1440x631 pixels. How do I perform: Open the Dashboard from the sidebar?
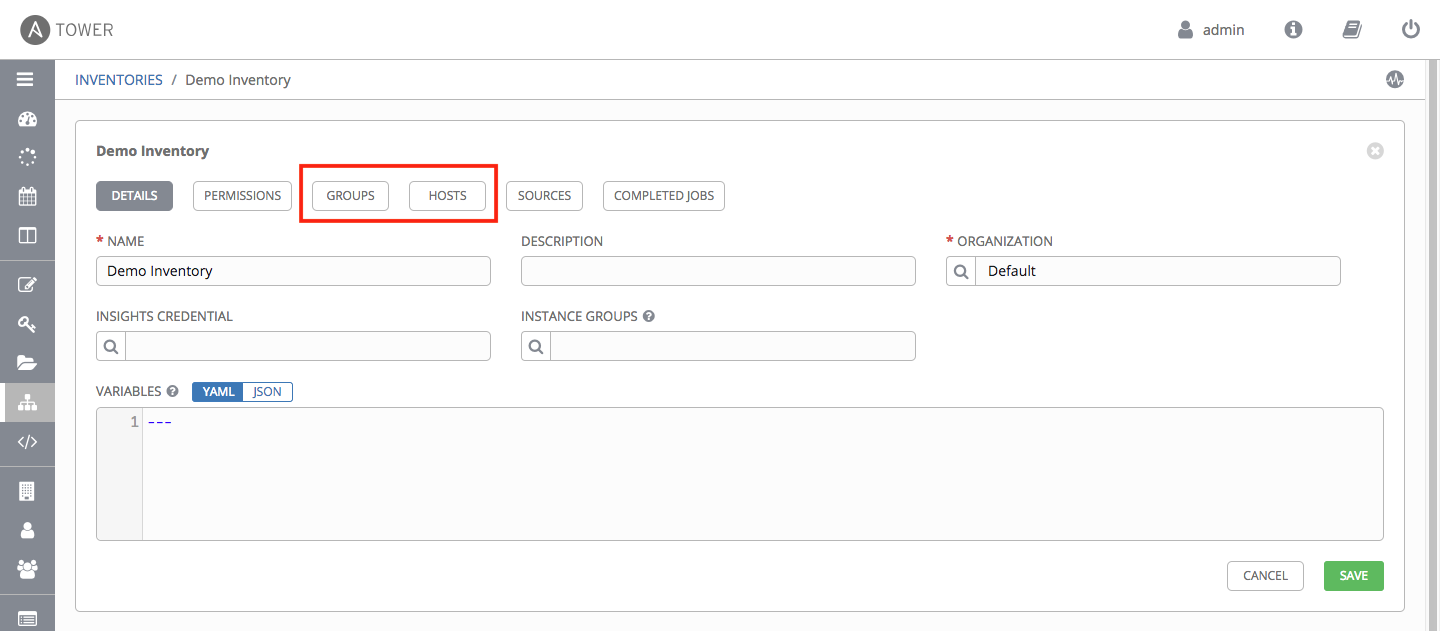point(27,120)
